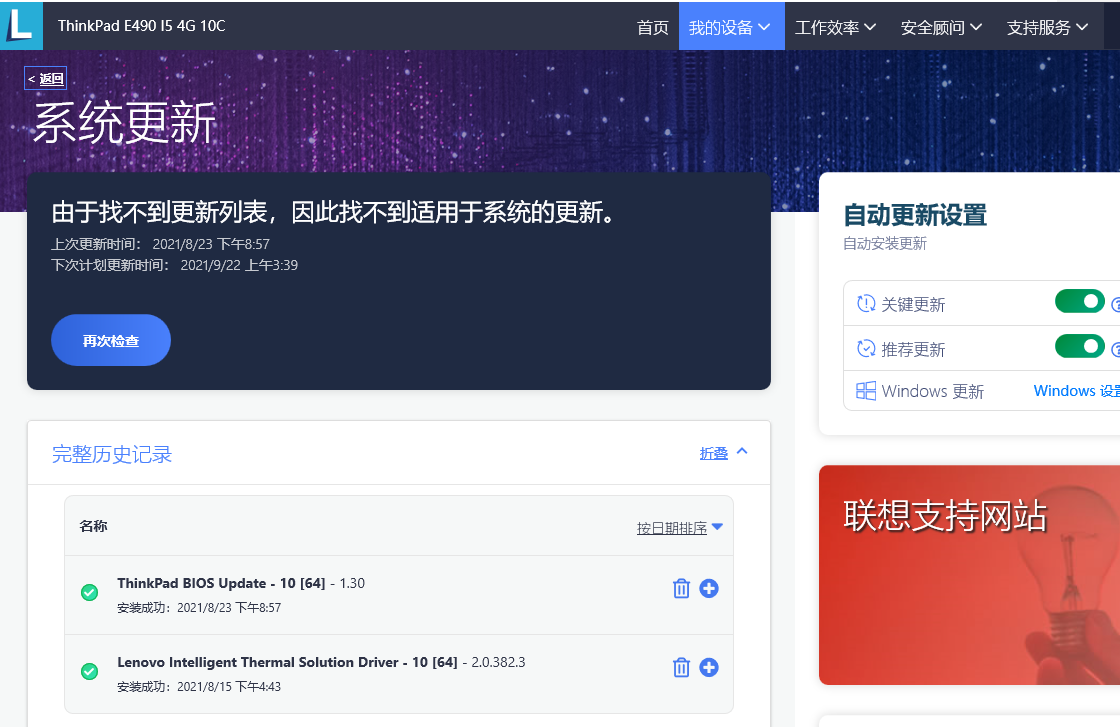This screenshot has width=1120, height=727.
Task: Toggle the 关键更新 switch off
Action: pos(1079,301)
